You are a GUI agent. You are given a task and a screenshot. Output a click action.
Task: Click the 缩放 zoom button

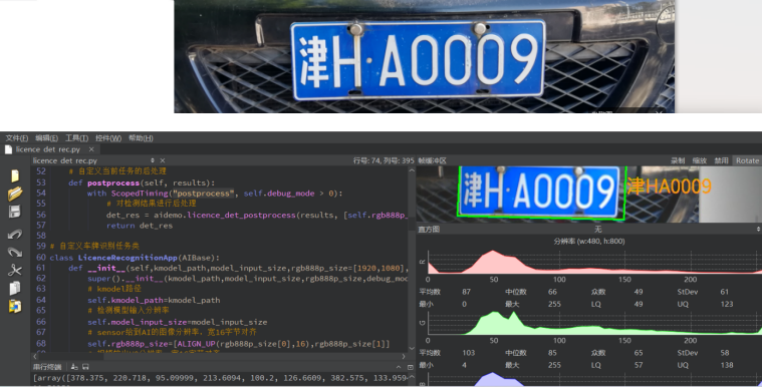(699, 160)
